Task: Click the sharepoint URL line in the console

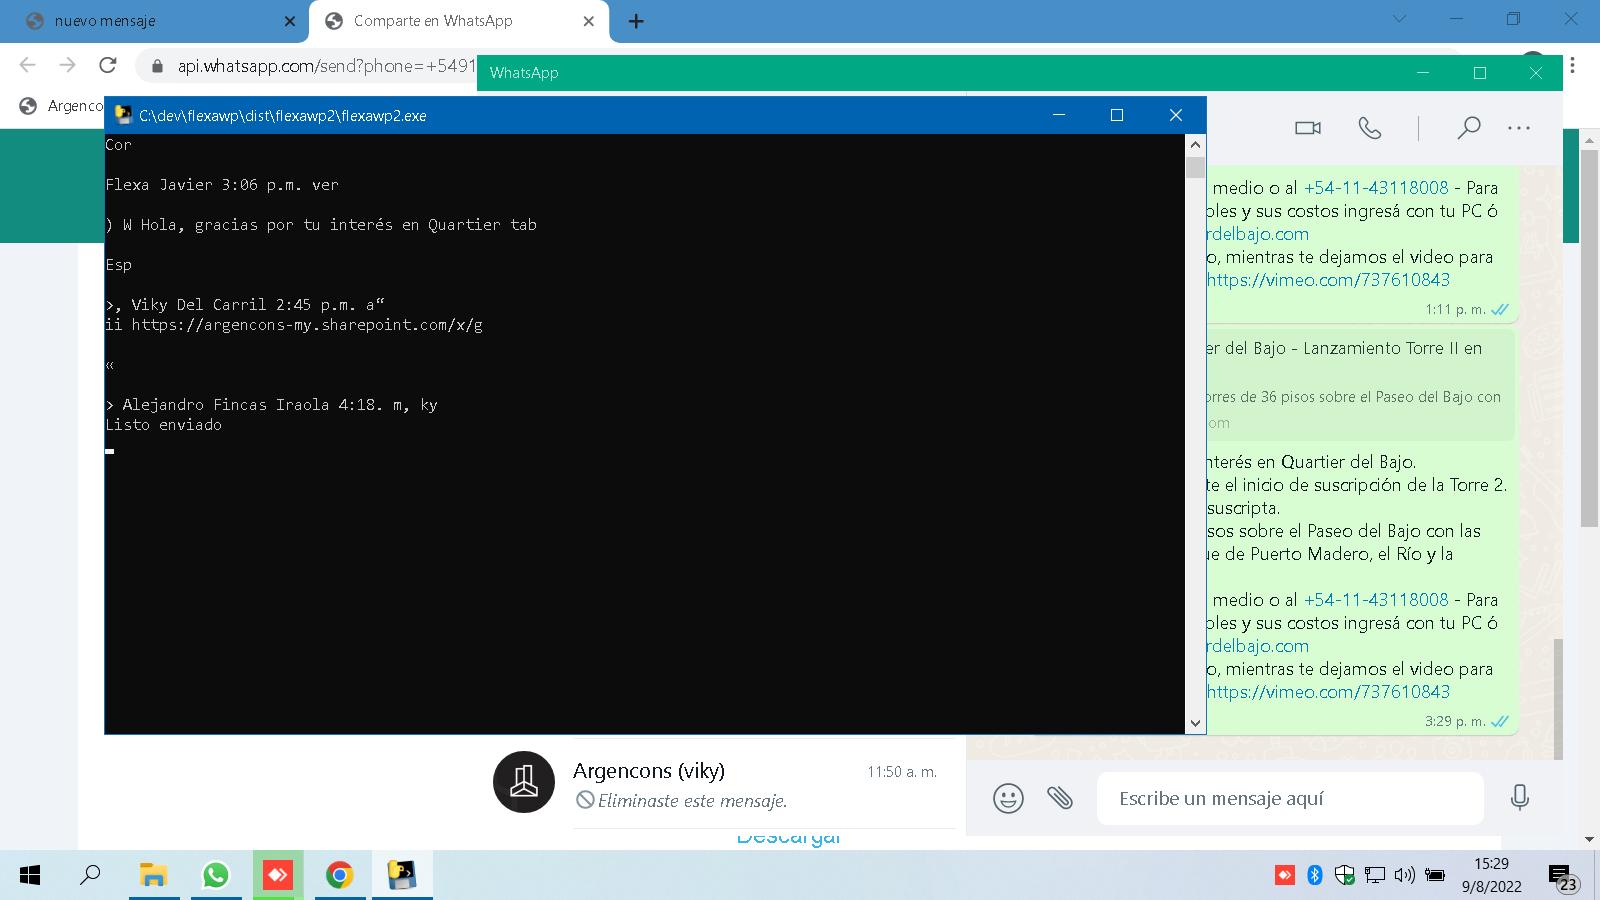Action: point(294,325)
